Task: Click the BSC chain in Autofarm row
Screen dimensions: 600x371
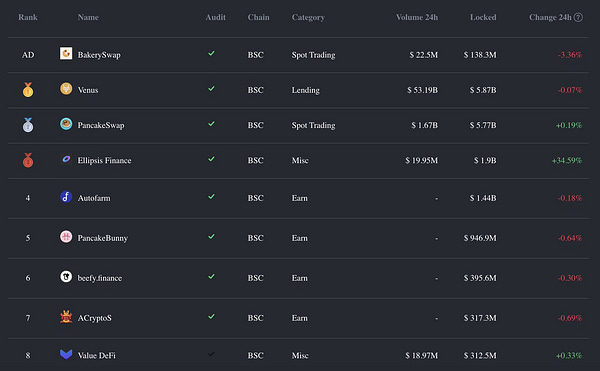Action: click(x=255, y=198)
